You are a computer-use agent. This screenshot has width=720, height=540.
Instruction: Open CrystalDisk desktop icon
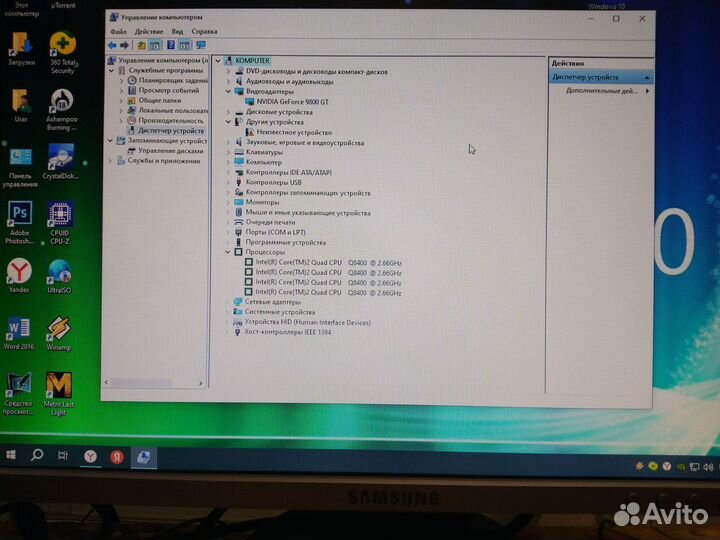coord(61,162)
